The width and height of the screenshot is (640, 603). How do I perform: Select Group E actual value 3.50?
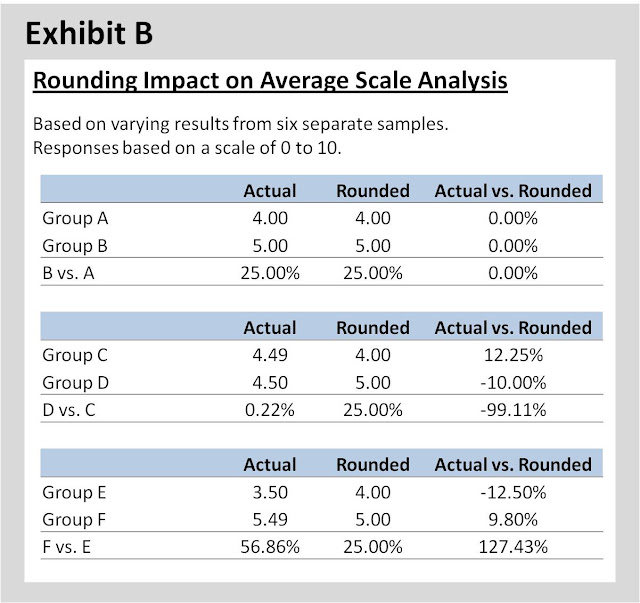270,492
